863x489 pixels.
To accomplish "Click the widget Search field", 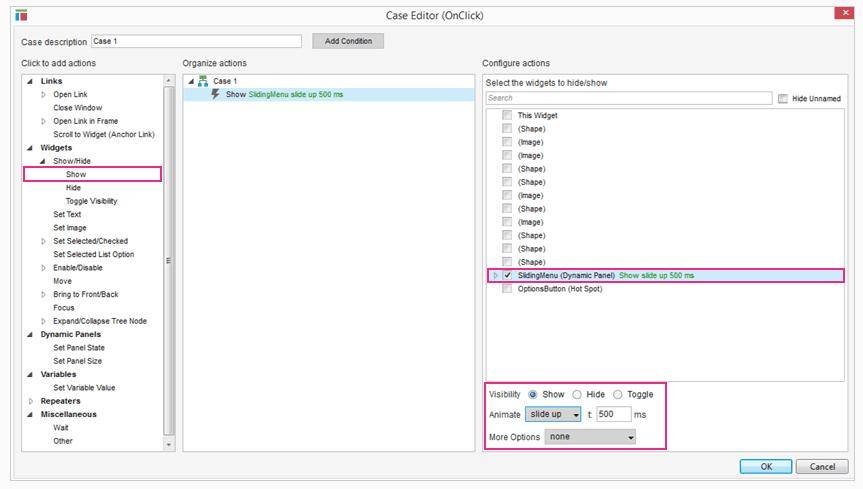I will (628, 98).
